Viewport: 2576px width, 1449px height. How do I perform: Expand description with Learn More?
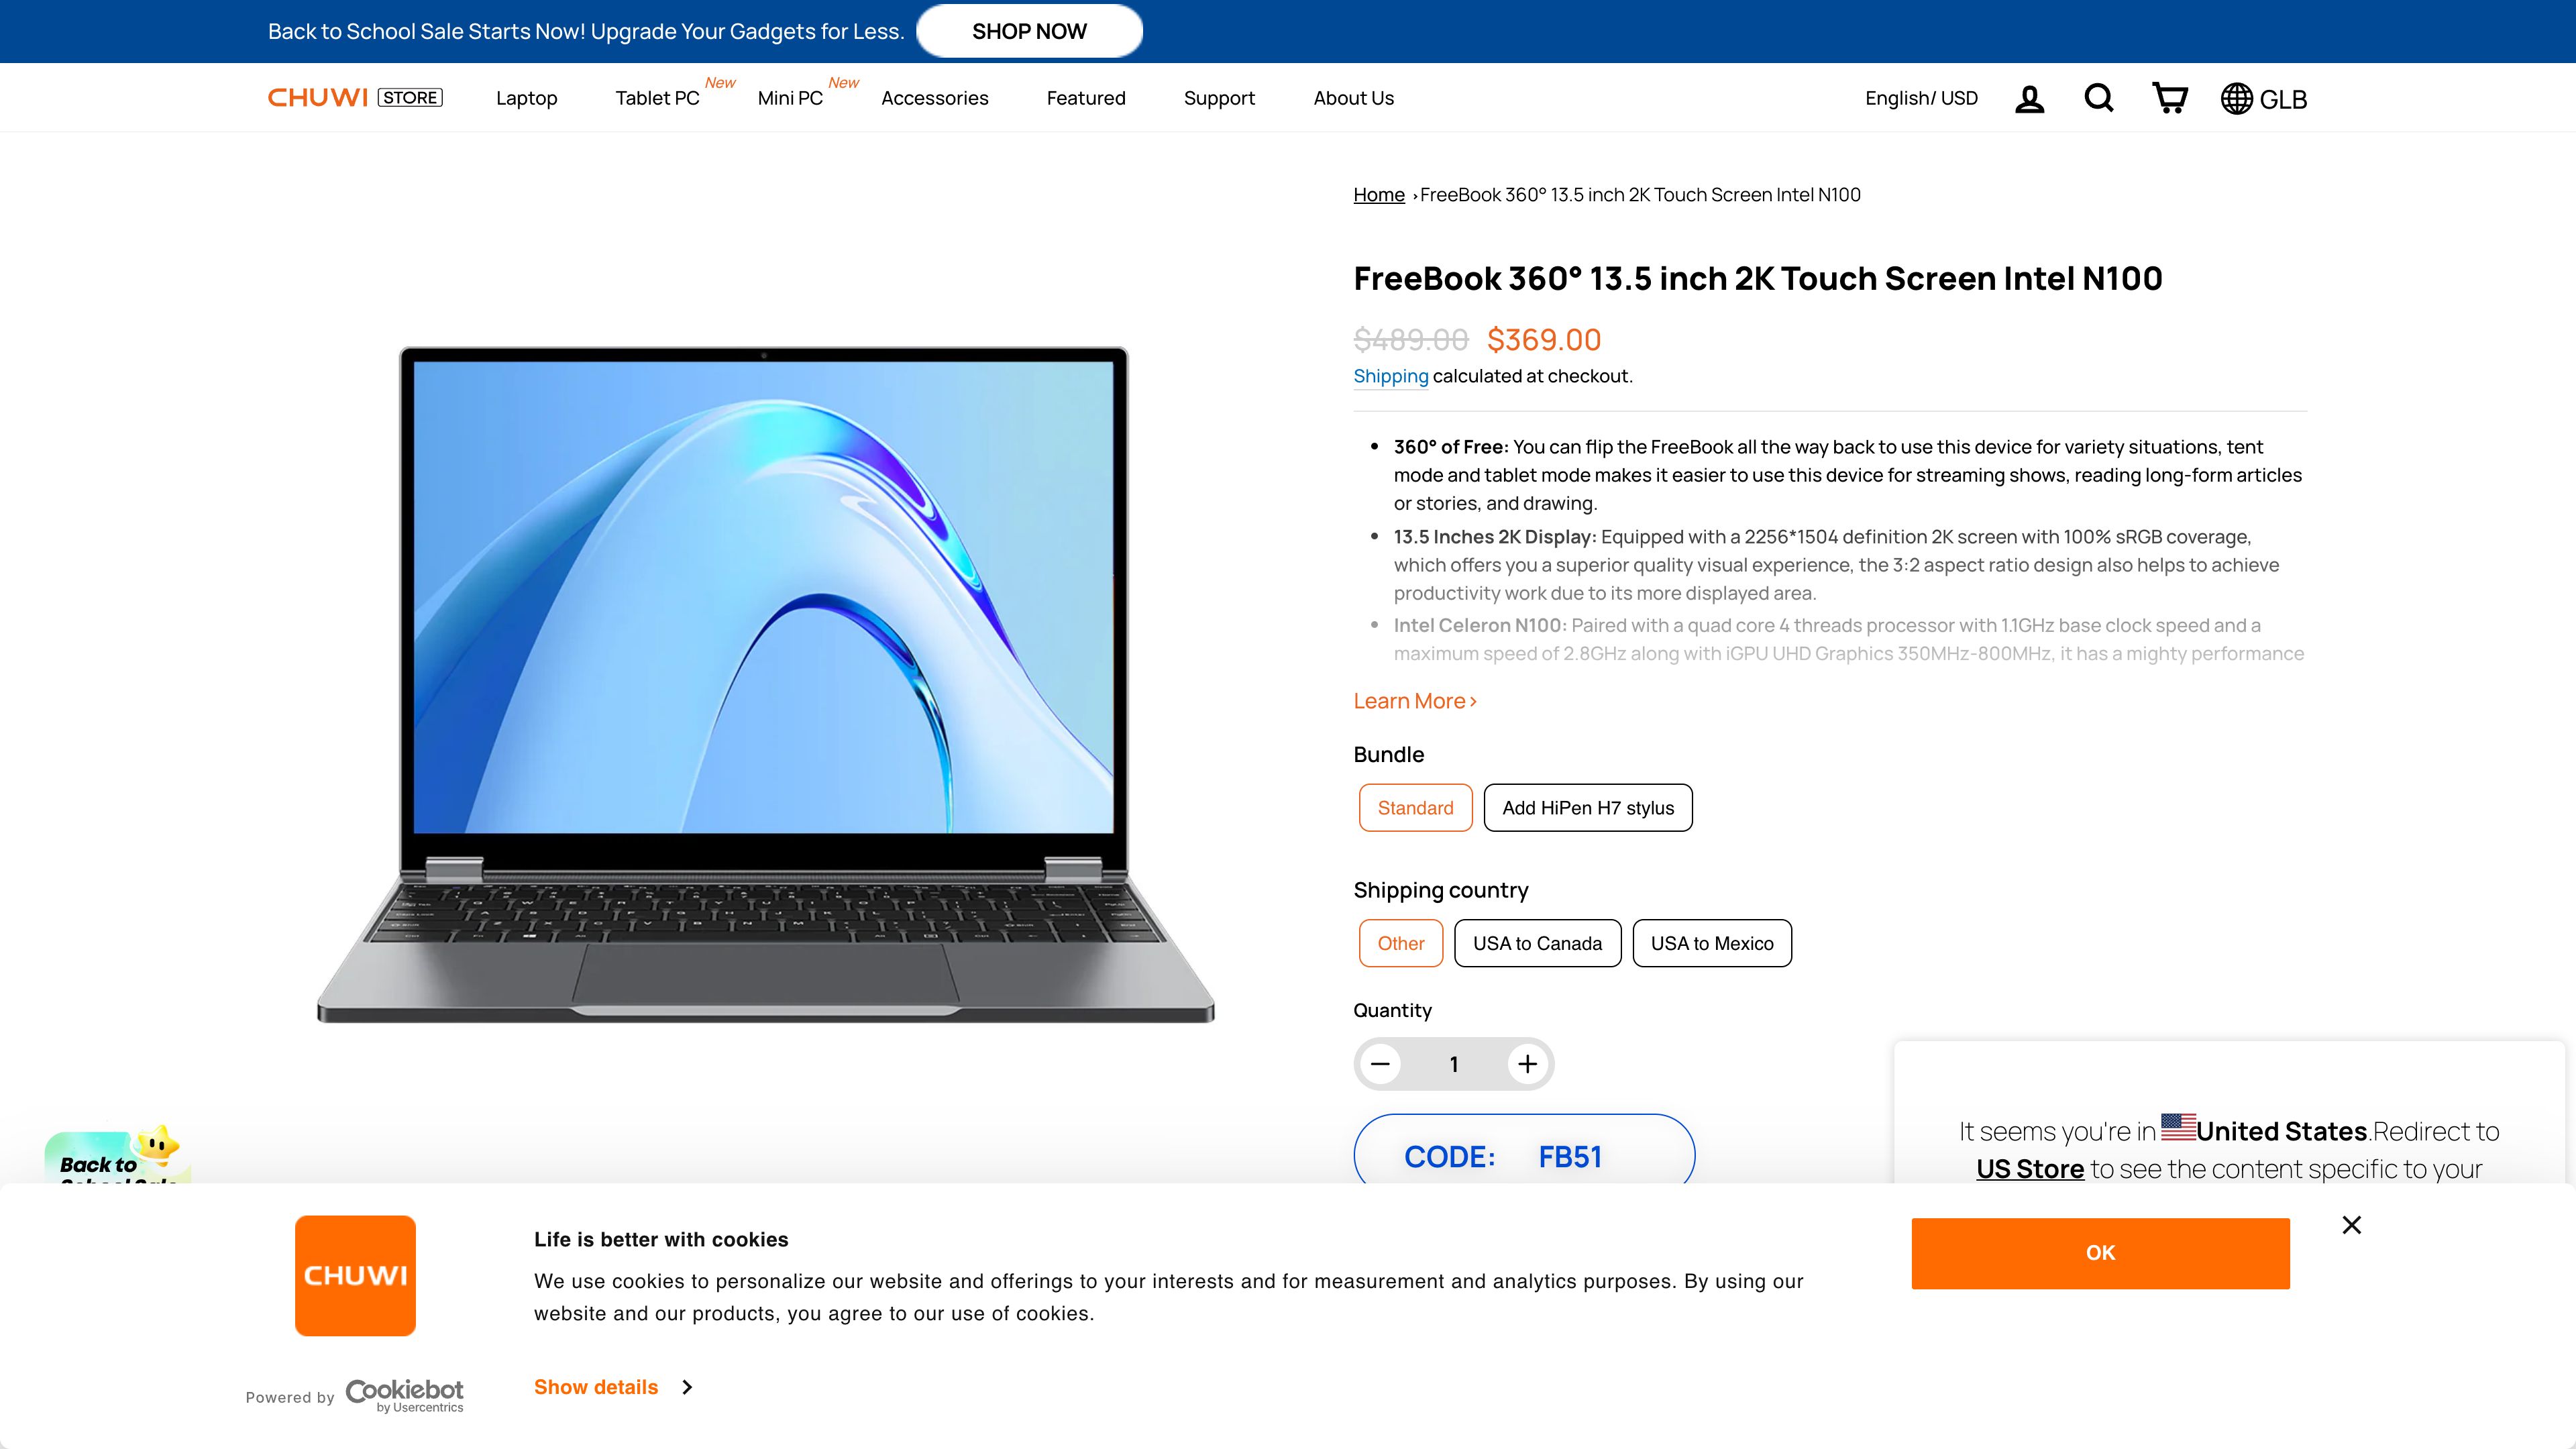pyautogui.click(x=1414, y=701)
